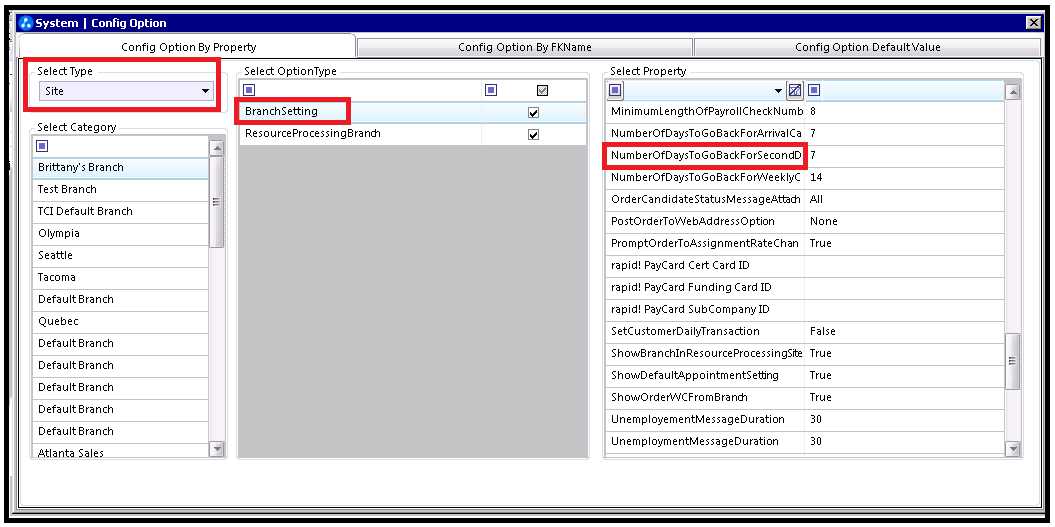The width and height of the screenshot is (1055, 527).
Task: Toggle the header checkbox in Select OptionType
Action: point(542,90)
